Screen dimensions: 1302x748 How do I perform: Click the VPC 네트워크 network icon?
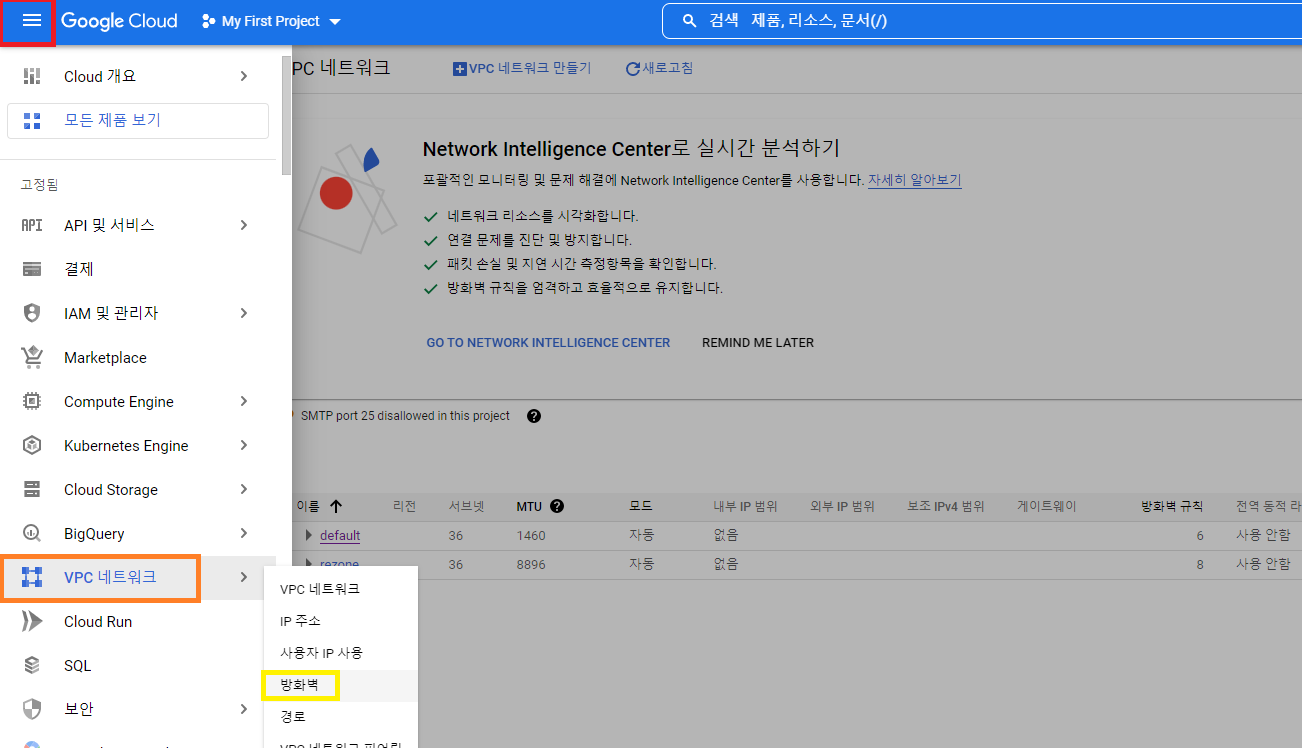32,577
